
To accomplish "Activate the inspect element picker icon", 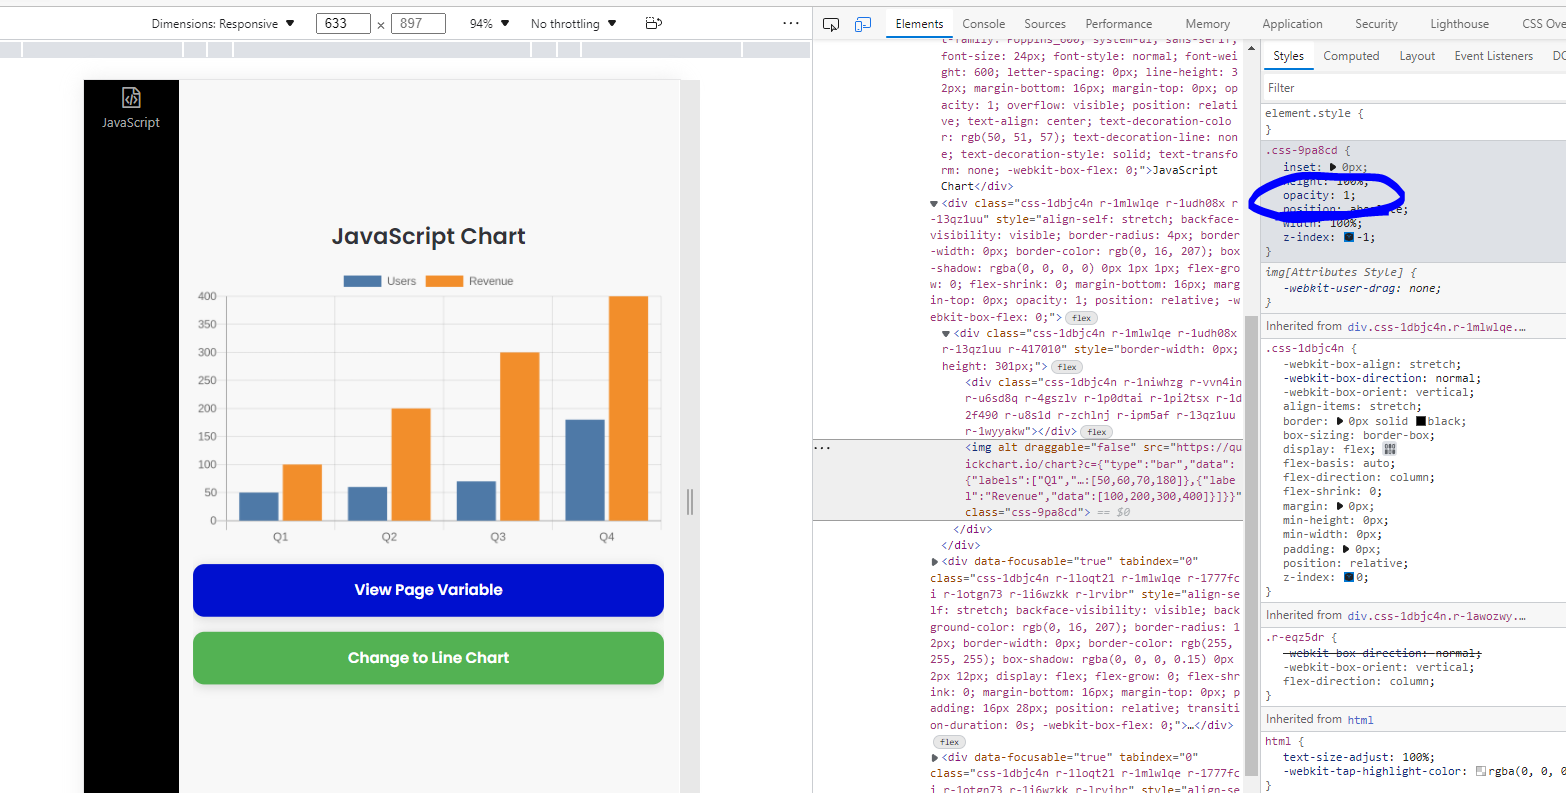I will coord(831,24).
